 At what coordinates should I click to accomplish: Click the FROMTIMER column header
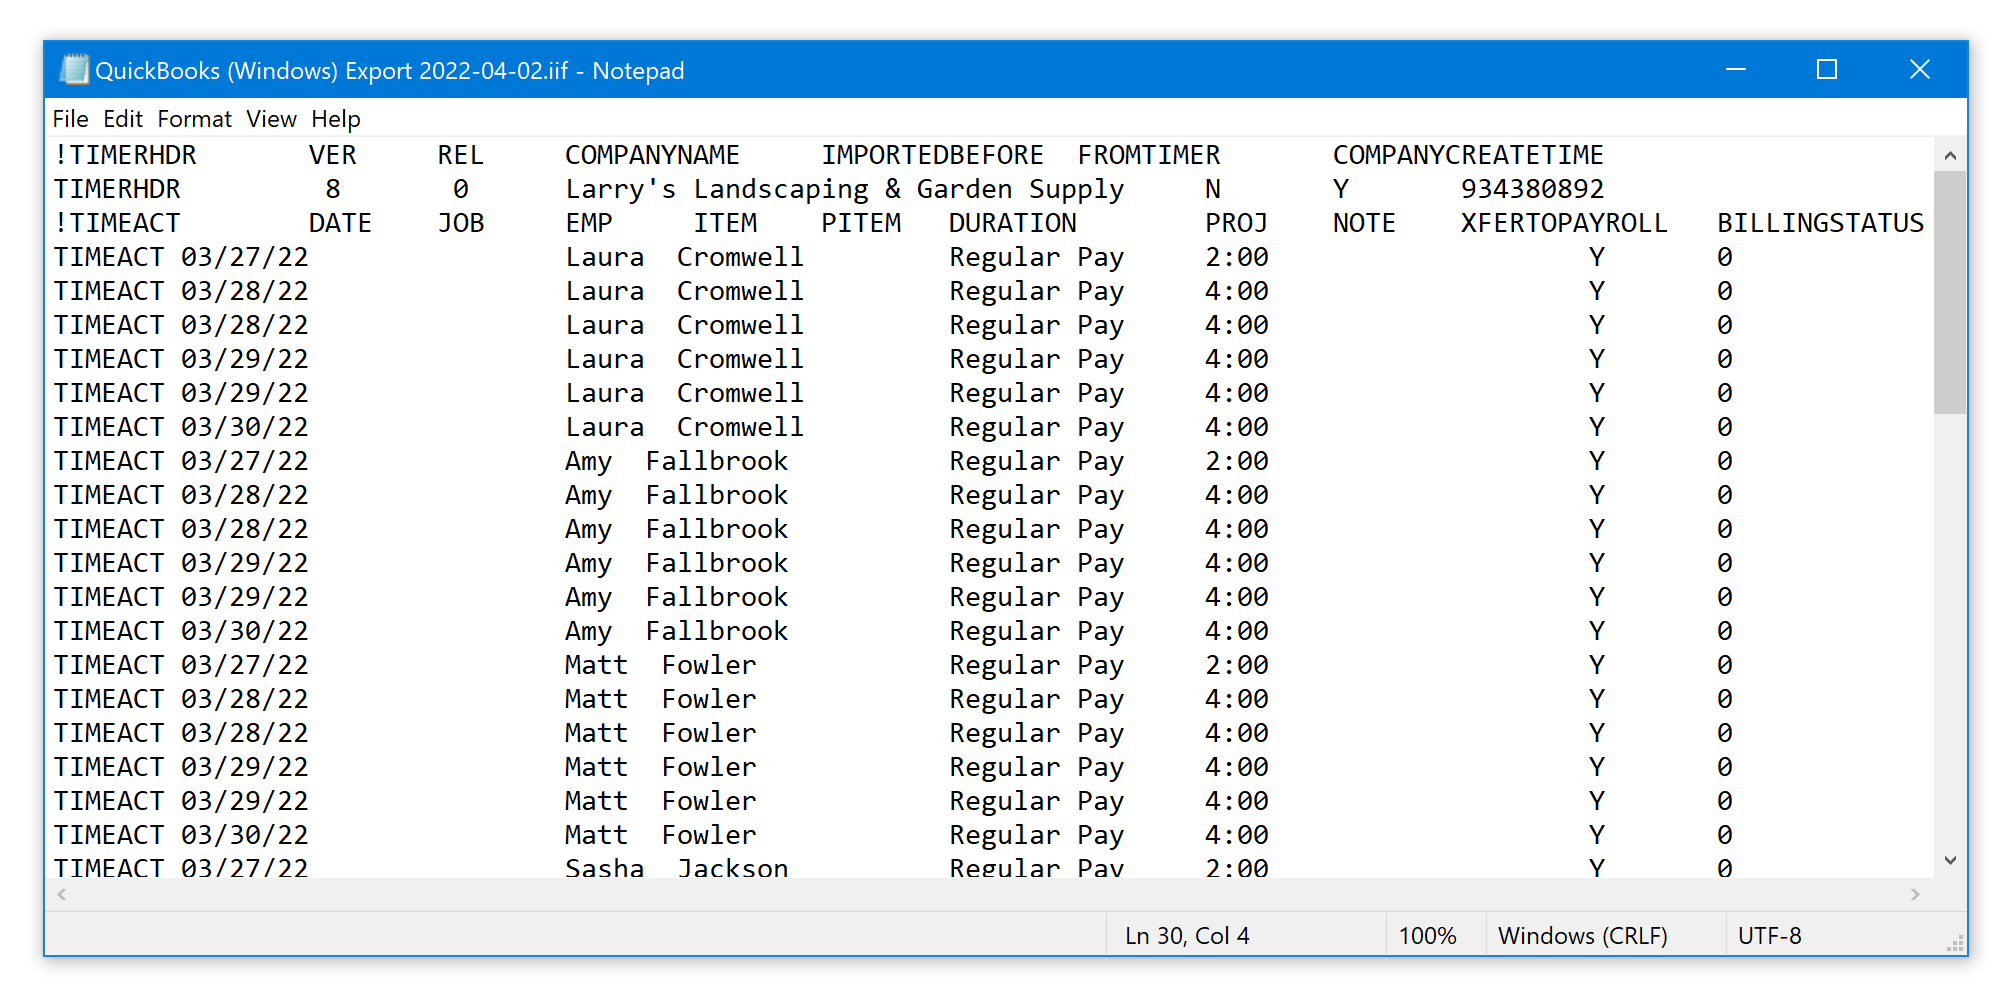pyautogui.click(x=1149, y=155)
